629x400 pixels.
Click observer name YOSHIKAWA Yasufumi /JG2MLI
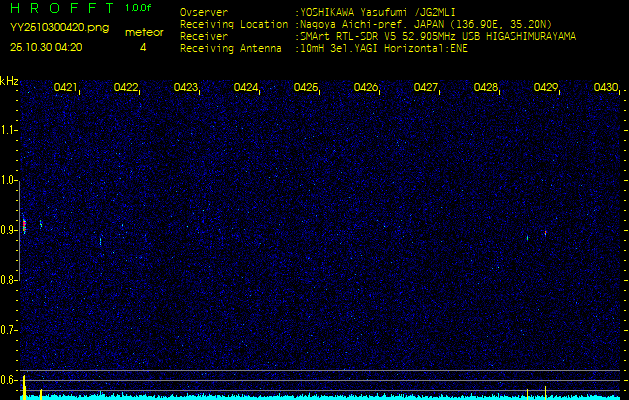(x=378, y=12)
